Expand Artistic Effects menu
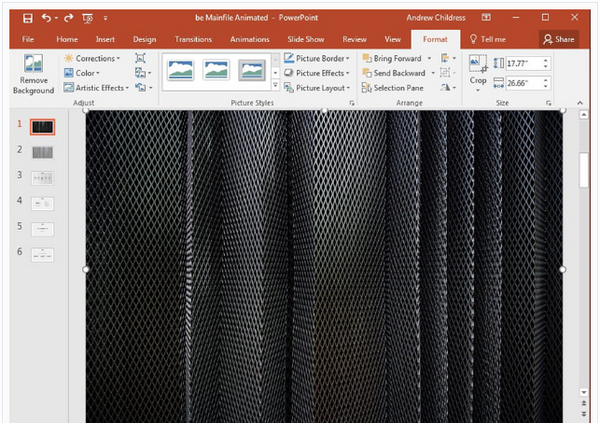The width and height of the screenshot is (600, 423). point(96,88)
